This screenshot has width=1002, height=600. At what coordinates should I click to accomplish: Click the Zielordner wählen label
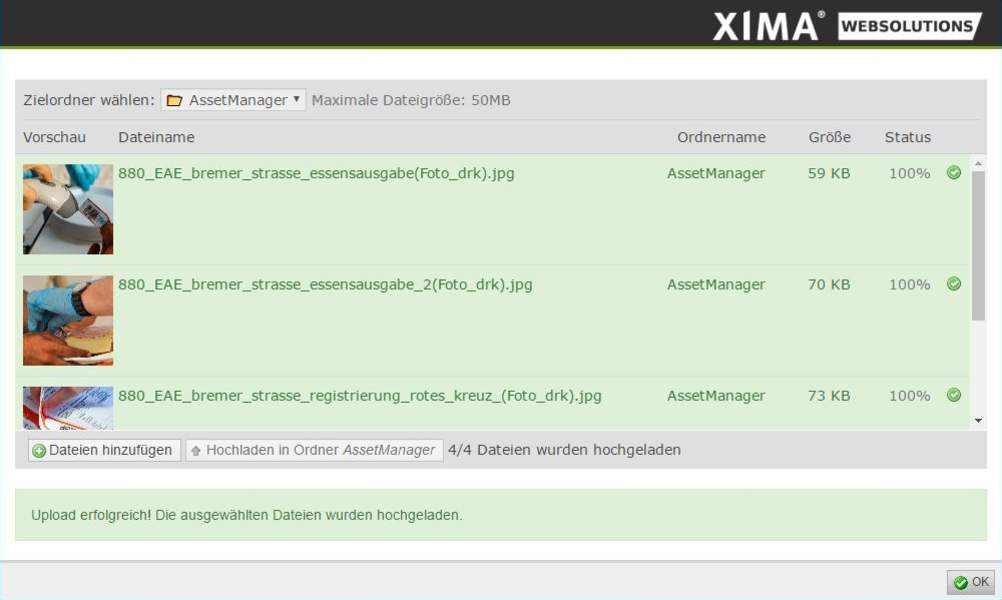tap(89, 100)
